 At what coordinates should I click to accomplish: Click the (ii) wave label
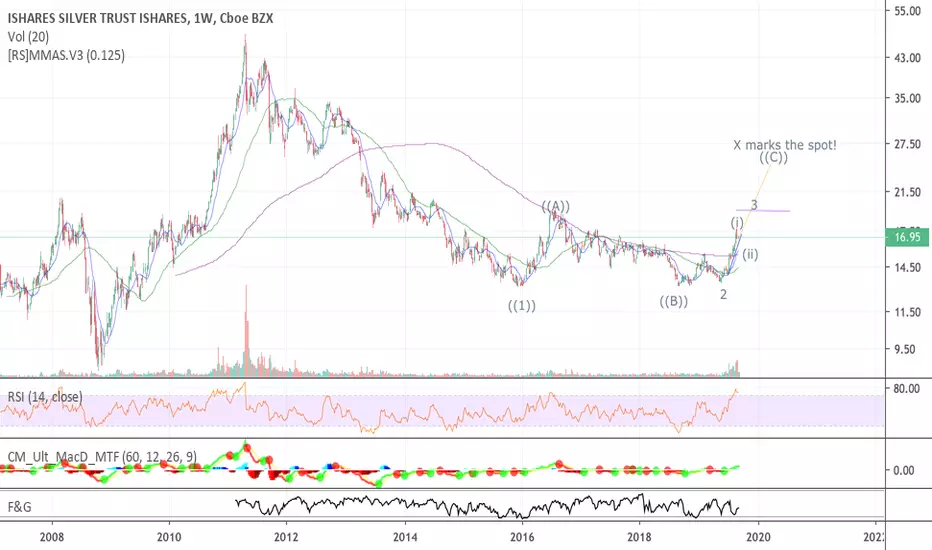click(750, 254)
